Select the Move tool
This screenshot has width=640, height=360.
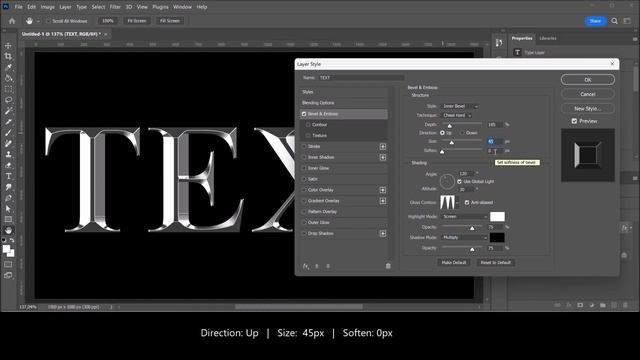[x=8, y=46]
